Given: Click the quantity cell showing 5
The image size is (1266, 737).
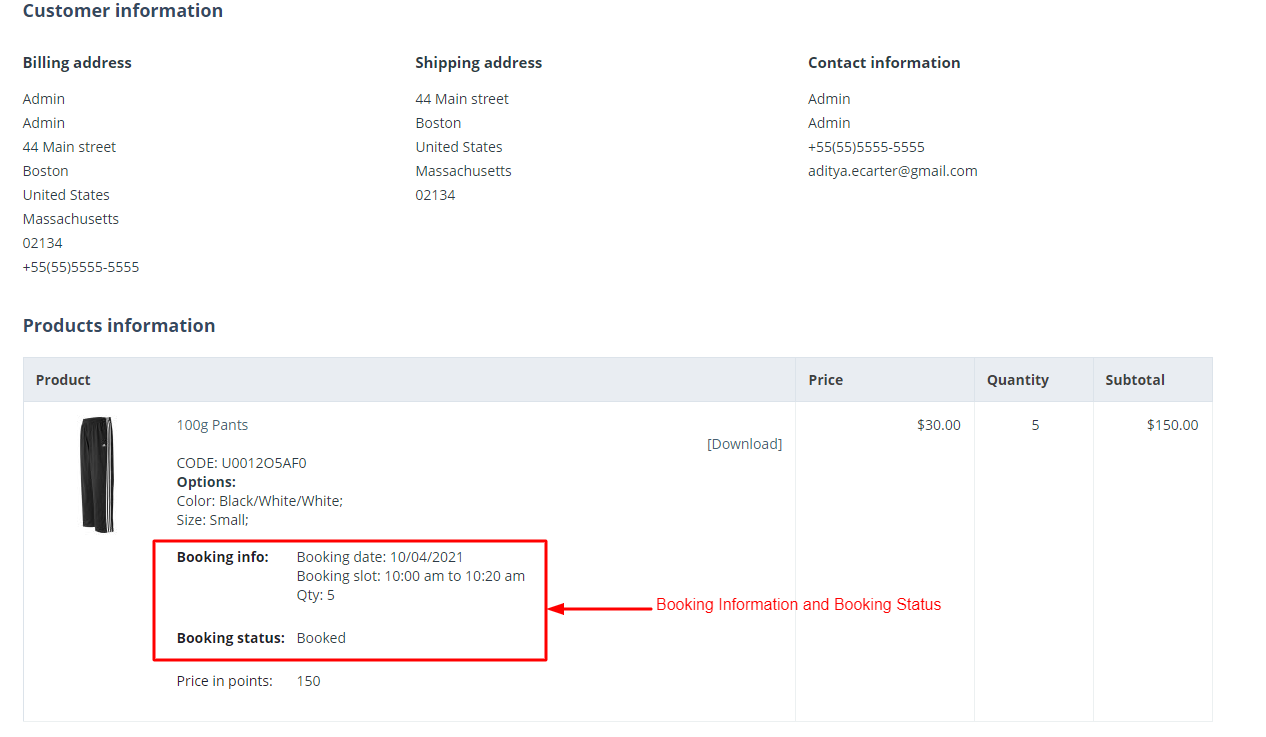Looking at the screenshot, I should point(1035,425).
